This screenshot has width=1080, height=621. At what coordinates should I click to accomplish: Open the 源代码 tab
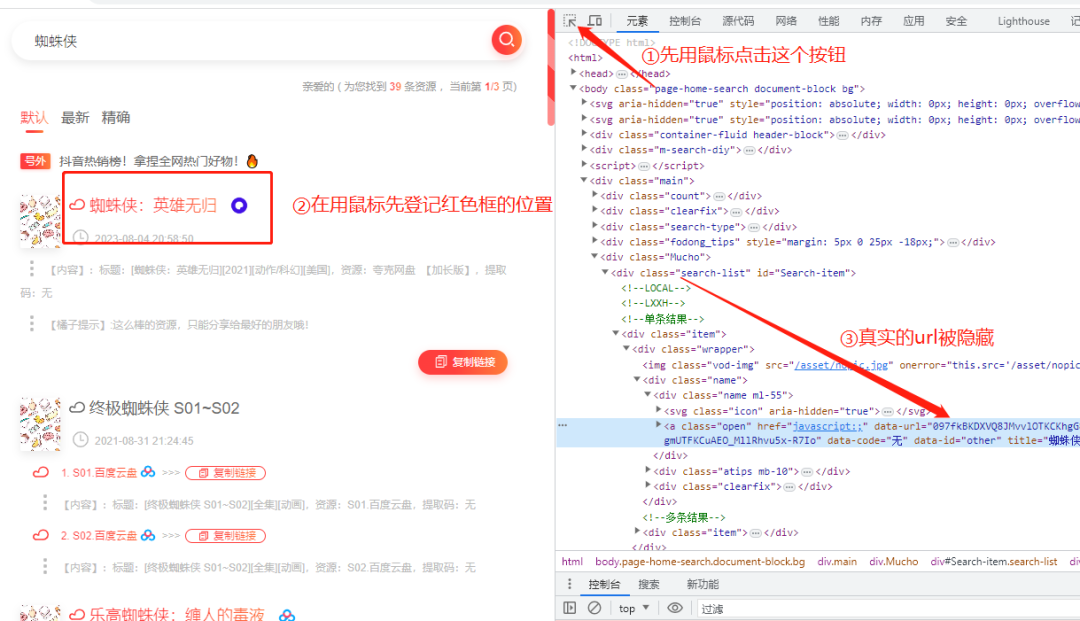click(x=738, y=21)
